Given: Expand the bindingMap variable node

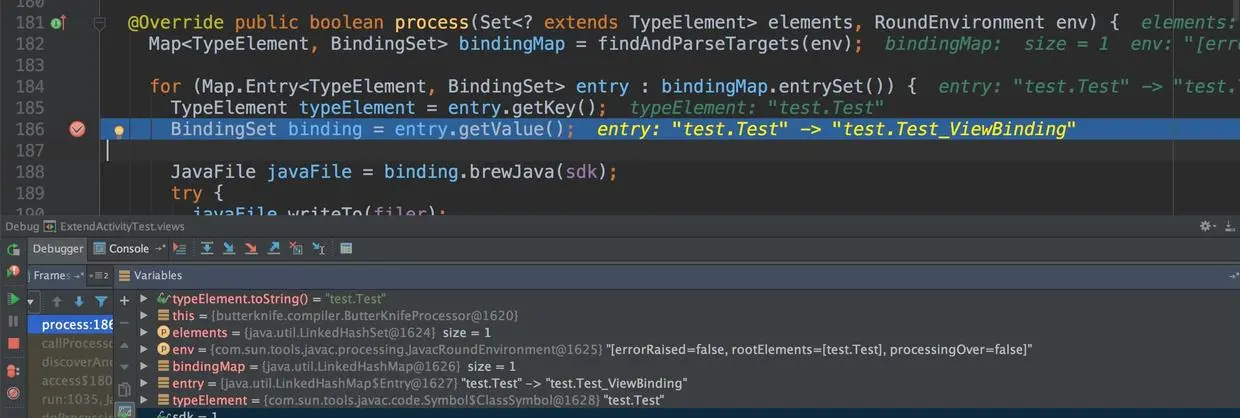Looking at the screenshot, I should click(x=144, y=366).
